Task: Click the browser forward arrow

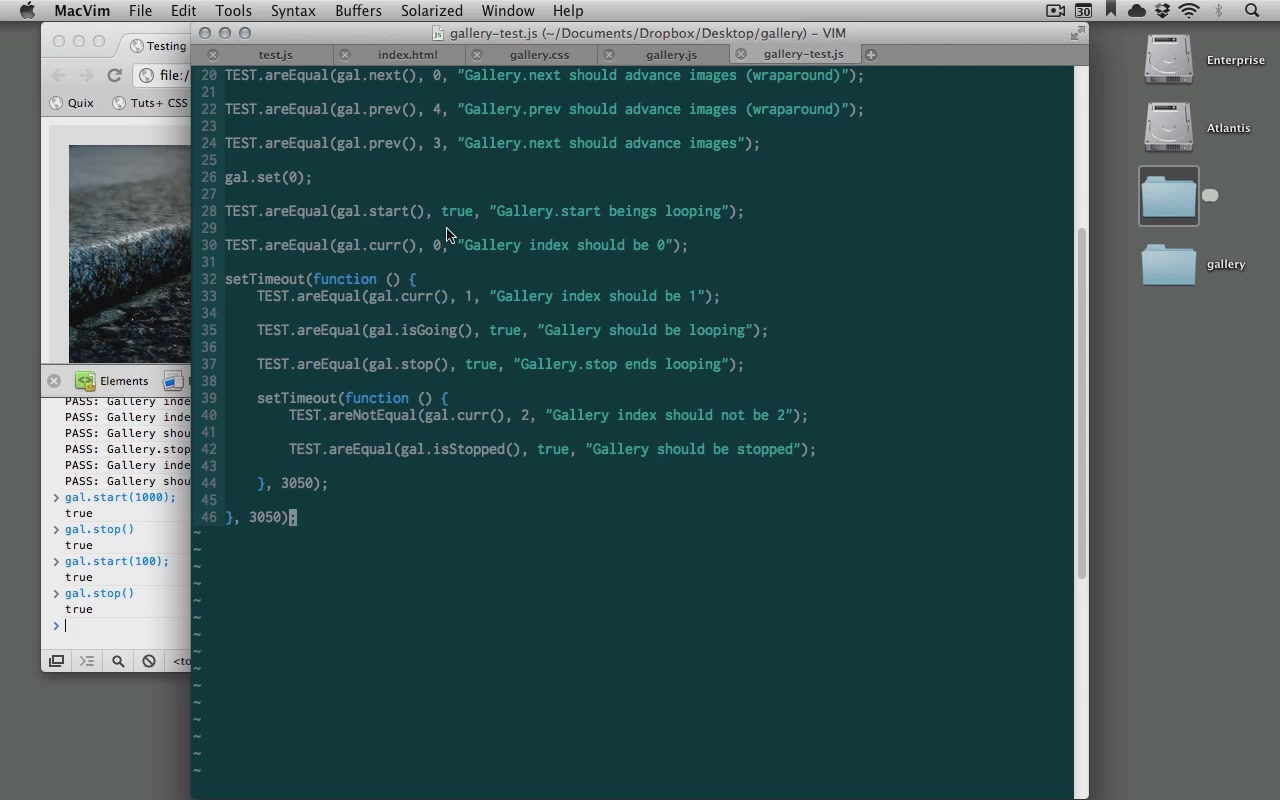Action: pyautogui.click(x=86, y=75)
